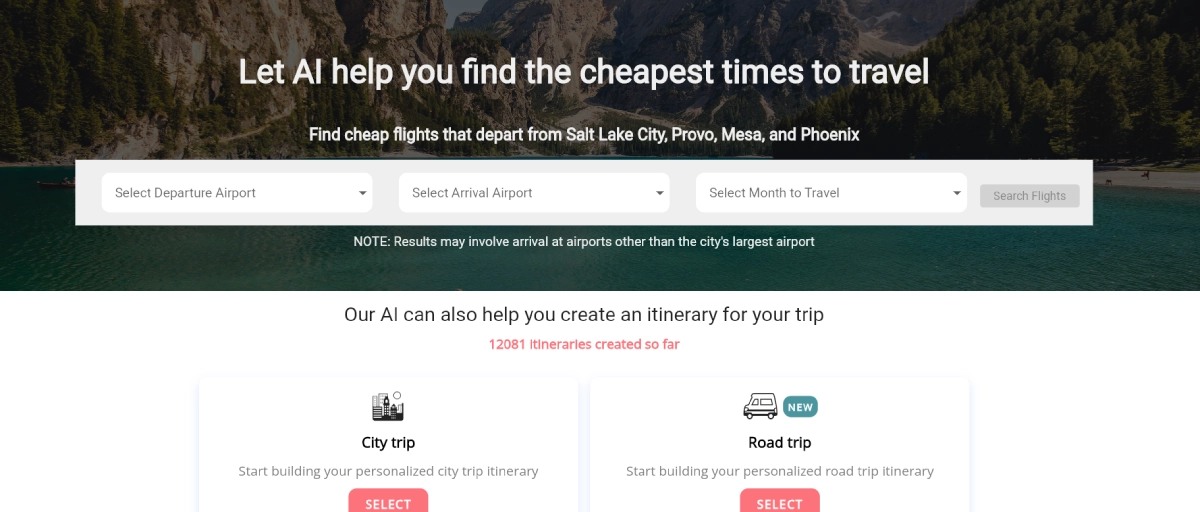The height and width of the screenshot is (512, 1200).
Task: Click the 'Select Departure Airport' placeholder text
Action: click(185, 193)
